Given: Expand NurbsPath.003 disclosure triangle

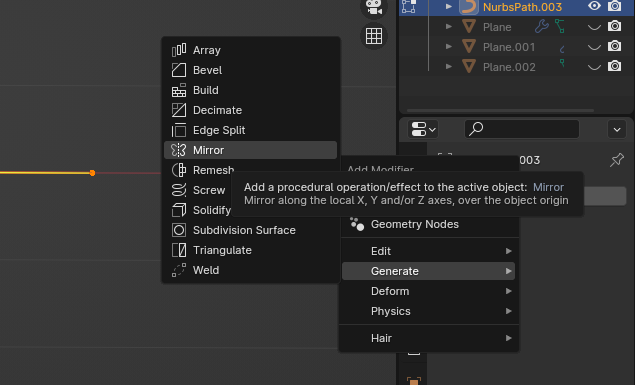Looking at the screenshot, I should tap(448, 6).
